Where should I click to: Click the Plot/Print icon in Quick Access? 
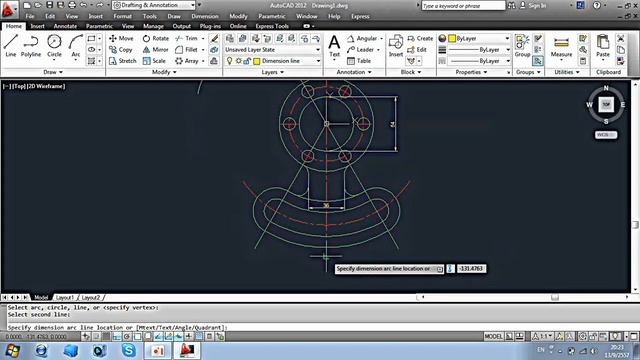pyautogui.click(x=72, y=5)
